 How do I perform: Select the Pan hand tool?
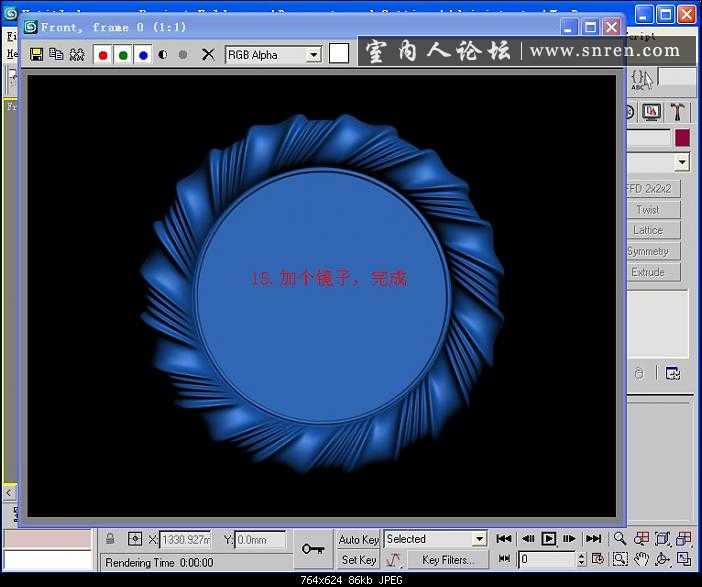pyautogui.click(x=642, y=559)
